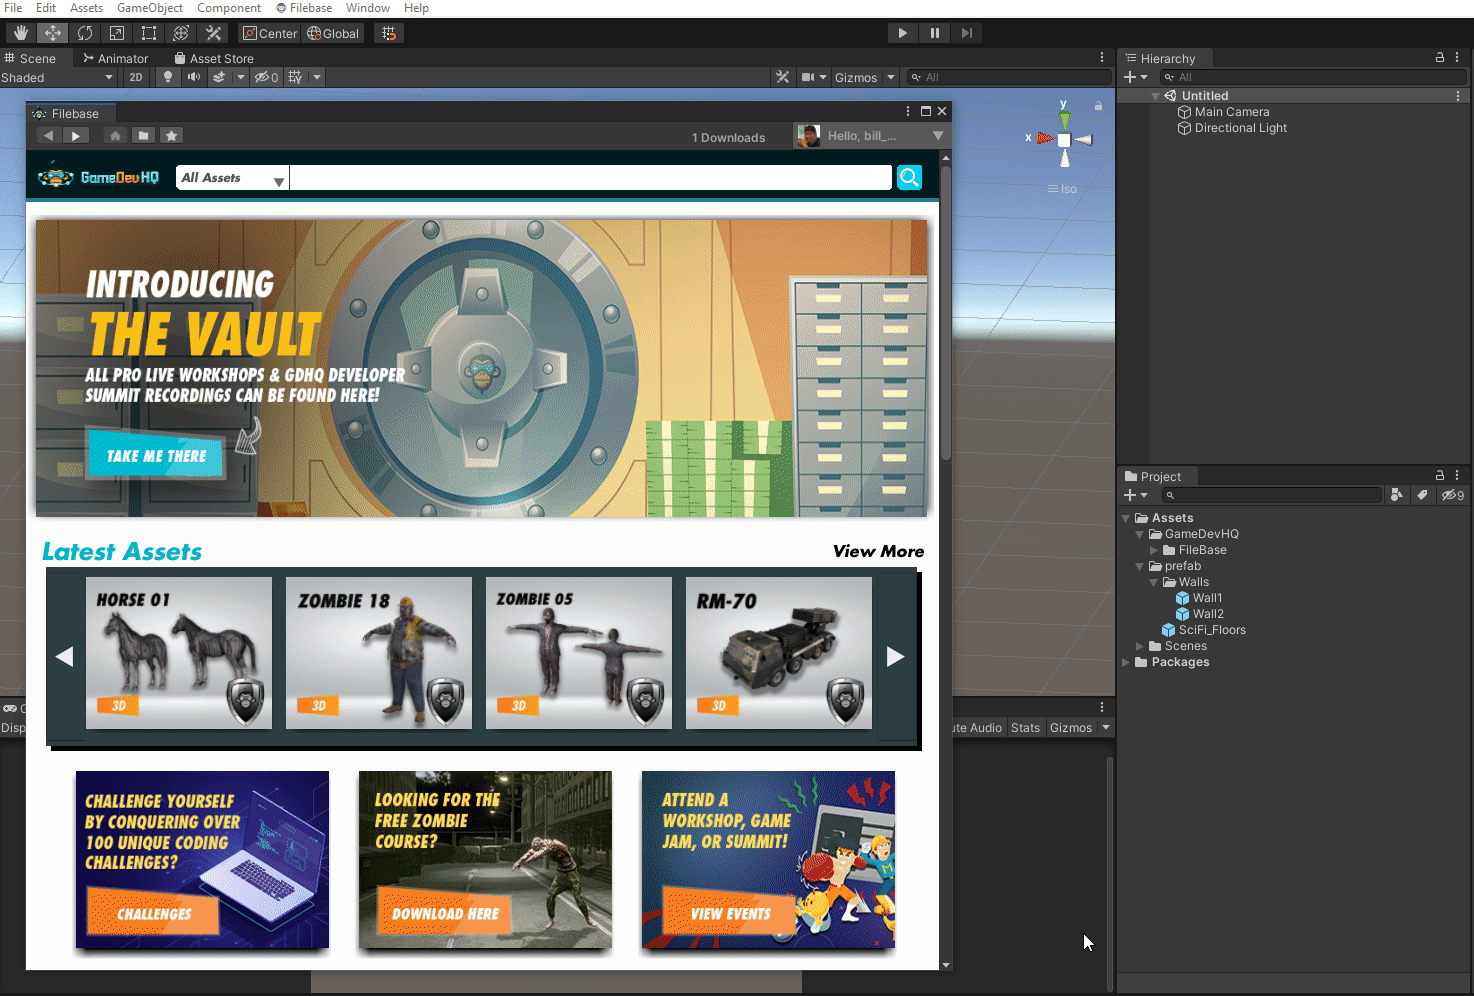Open custom editor tools in main toolbar
This screenshot has height=996, width=1474.
tap(213, 33)
